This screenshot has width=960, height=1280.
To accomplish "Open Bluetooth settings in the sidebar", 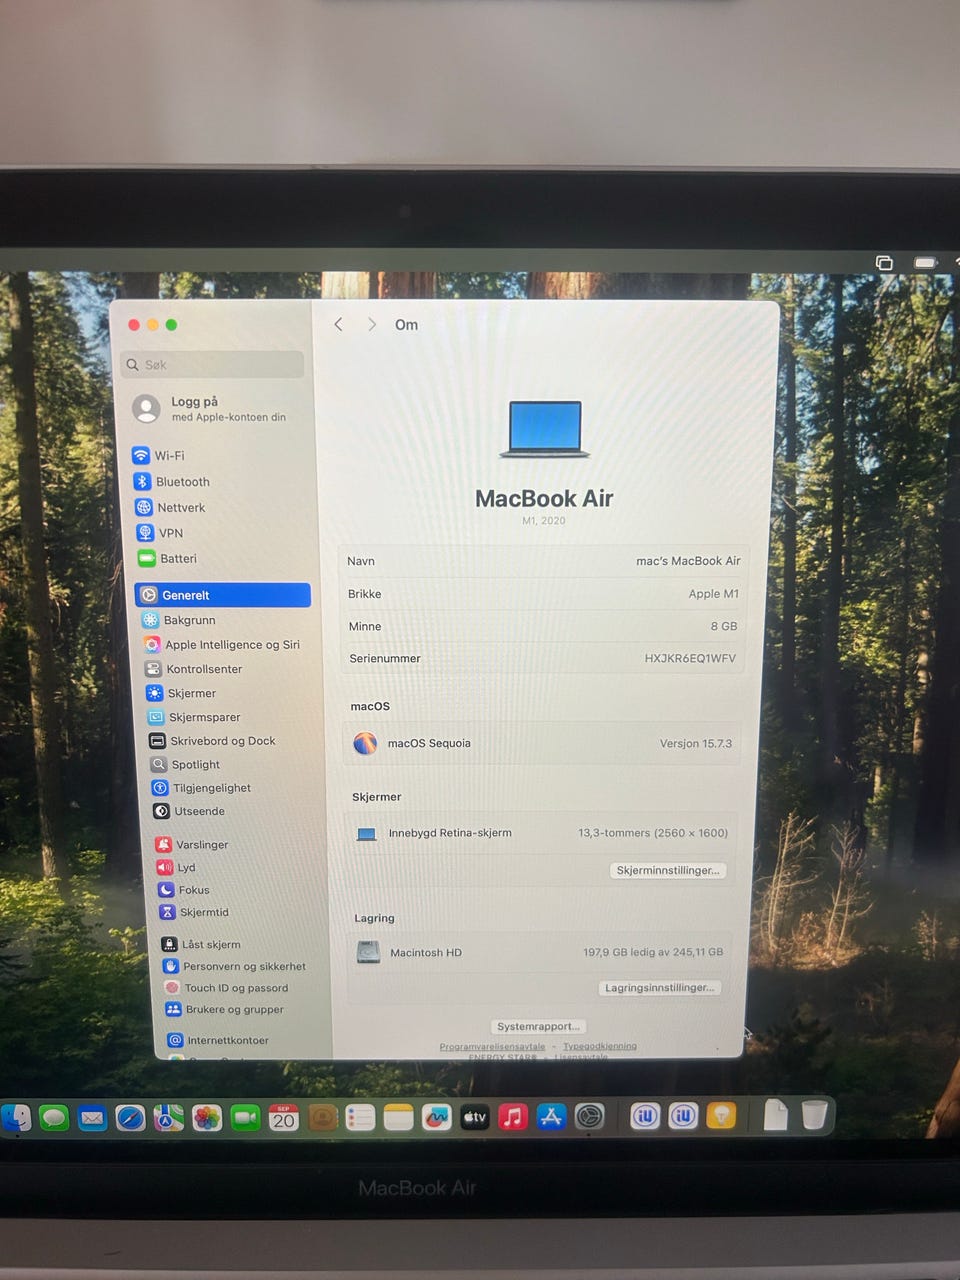I will point(172,481).
